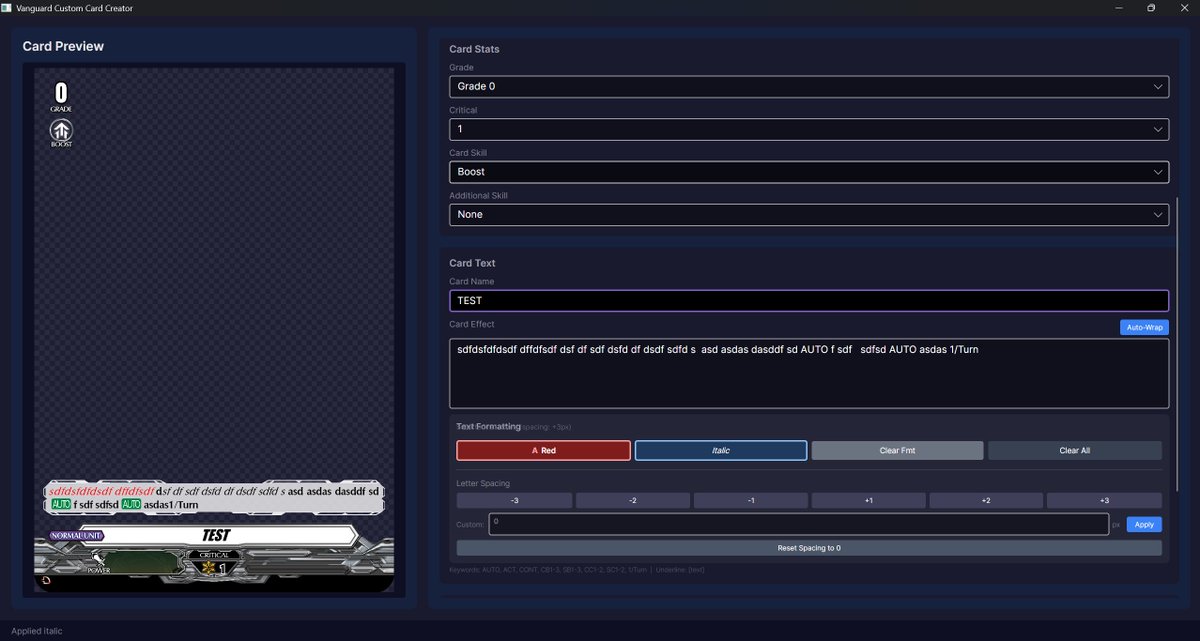
Task: Expand the Card Skill dropdown
Action: pos(808,171)
